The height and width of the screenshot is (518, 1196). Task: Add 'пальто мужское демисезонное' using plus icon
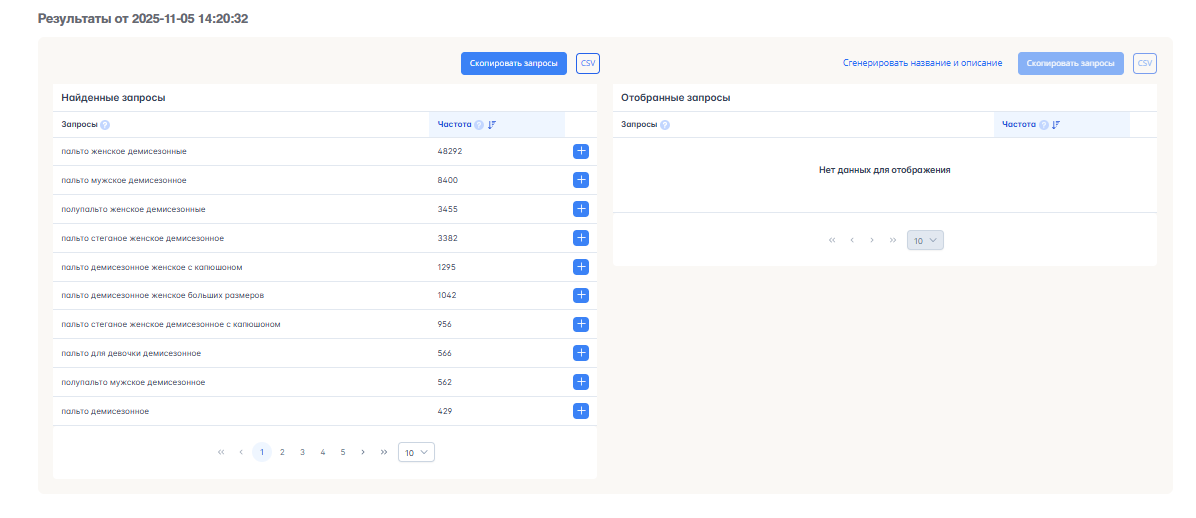tap(581, 180)
